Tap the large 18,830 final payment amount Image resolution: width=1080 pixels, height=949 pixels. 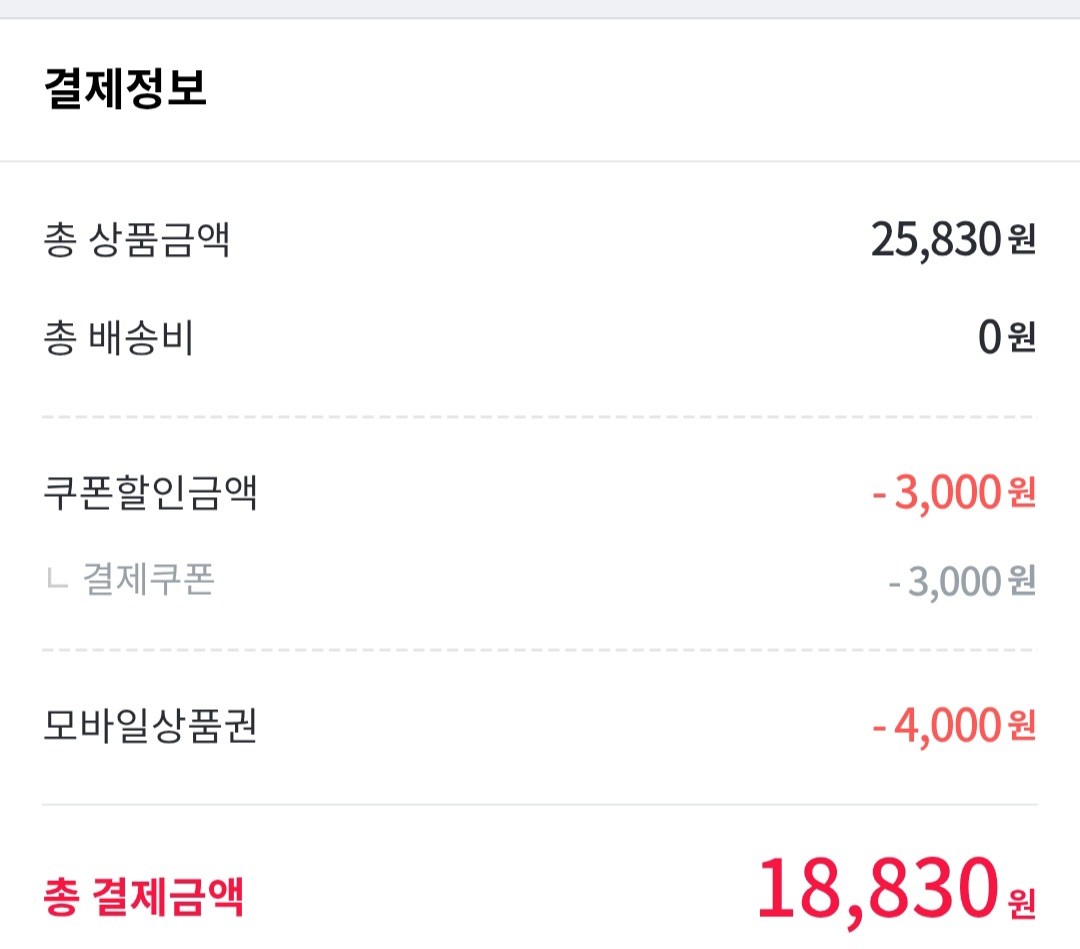click(878, 889)
